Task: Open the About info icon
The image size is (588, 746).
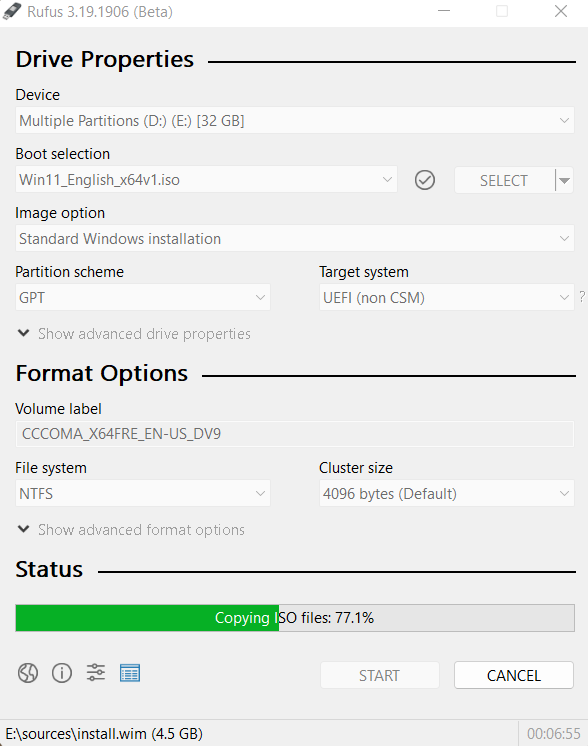Action: tap(62, 673)
